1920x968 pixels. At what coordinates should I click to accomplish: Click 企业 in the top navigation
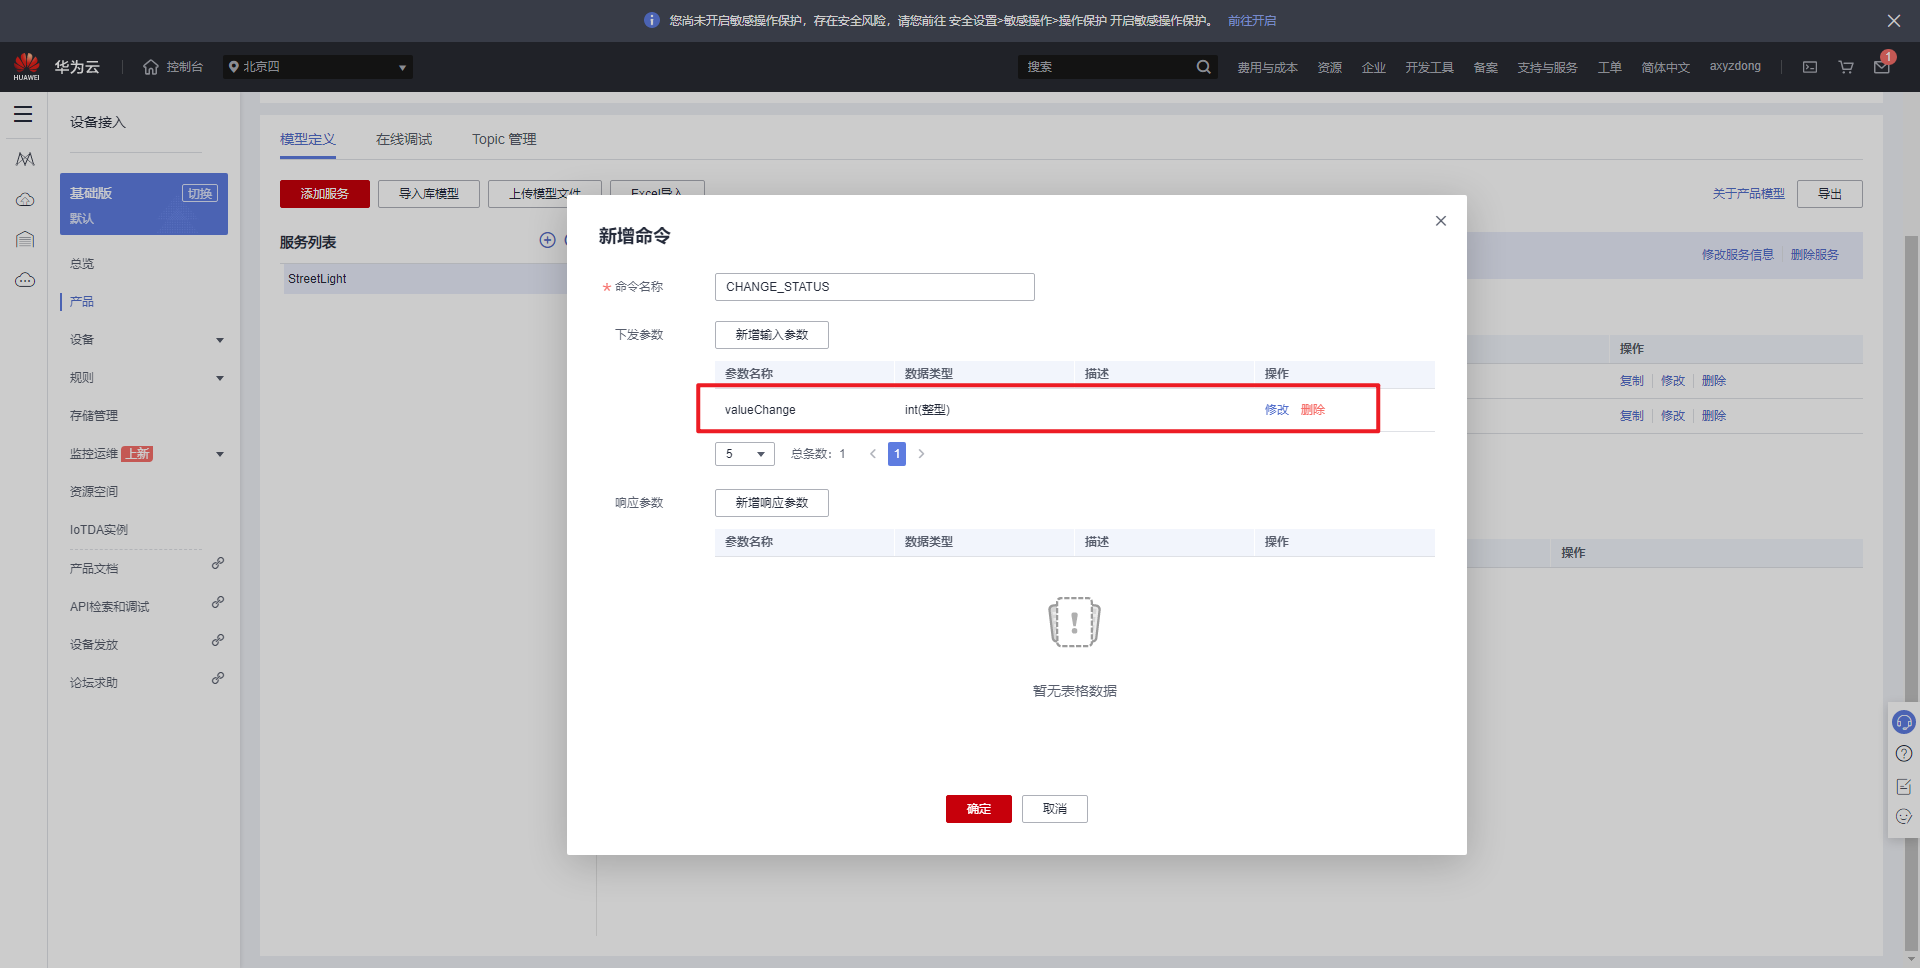1373,67
